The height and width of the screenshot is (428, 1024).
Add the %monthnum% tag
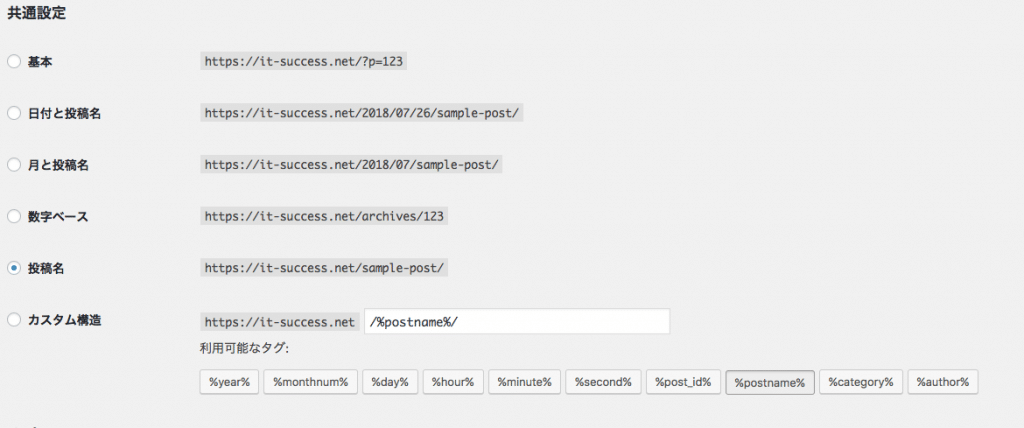click(311, 382)
